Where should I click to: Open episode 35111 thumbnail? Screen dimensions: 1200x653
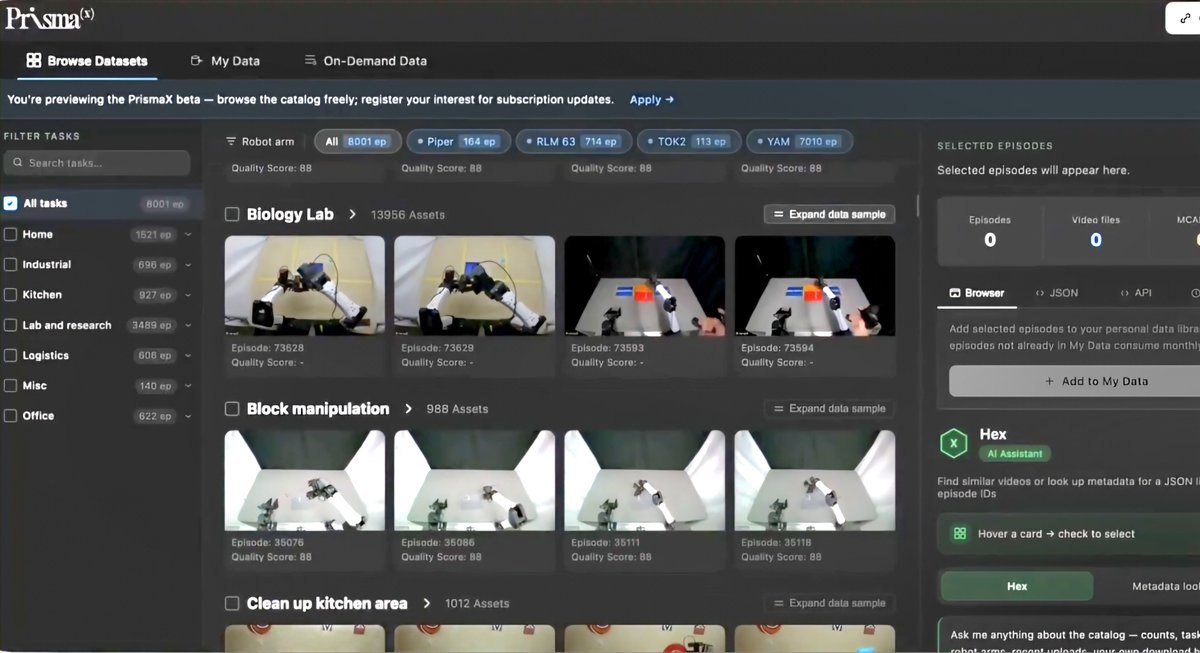[645, 480]
